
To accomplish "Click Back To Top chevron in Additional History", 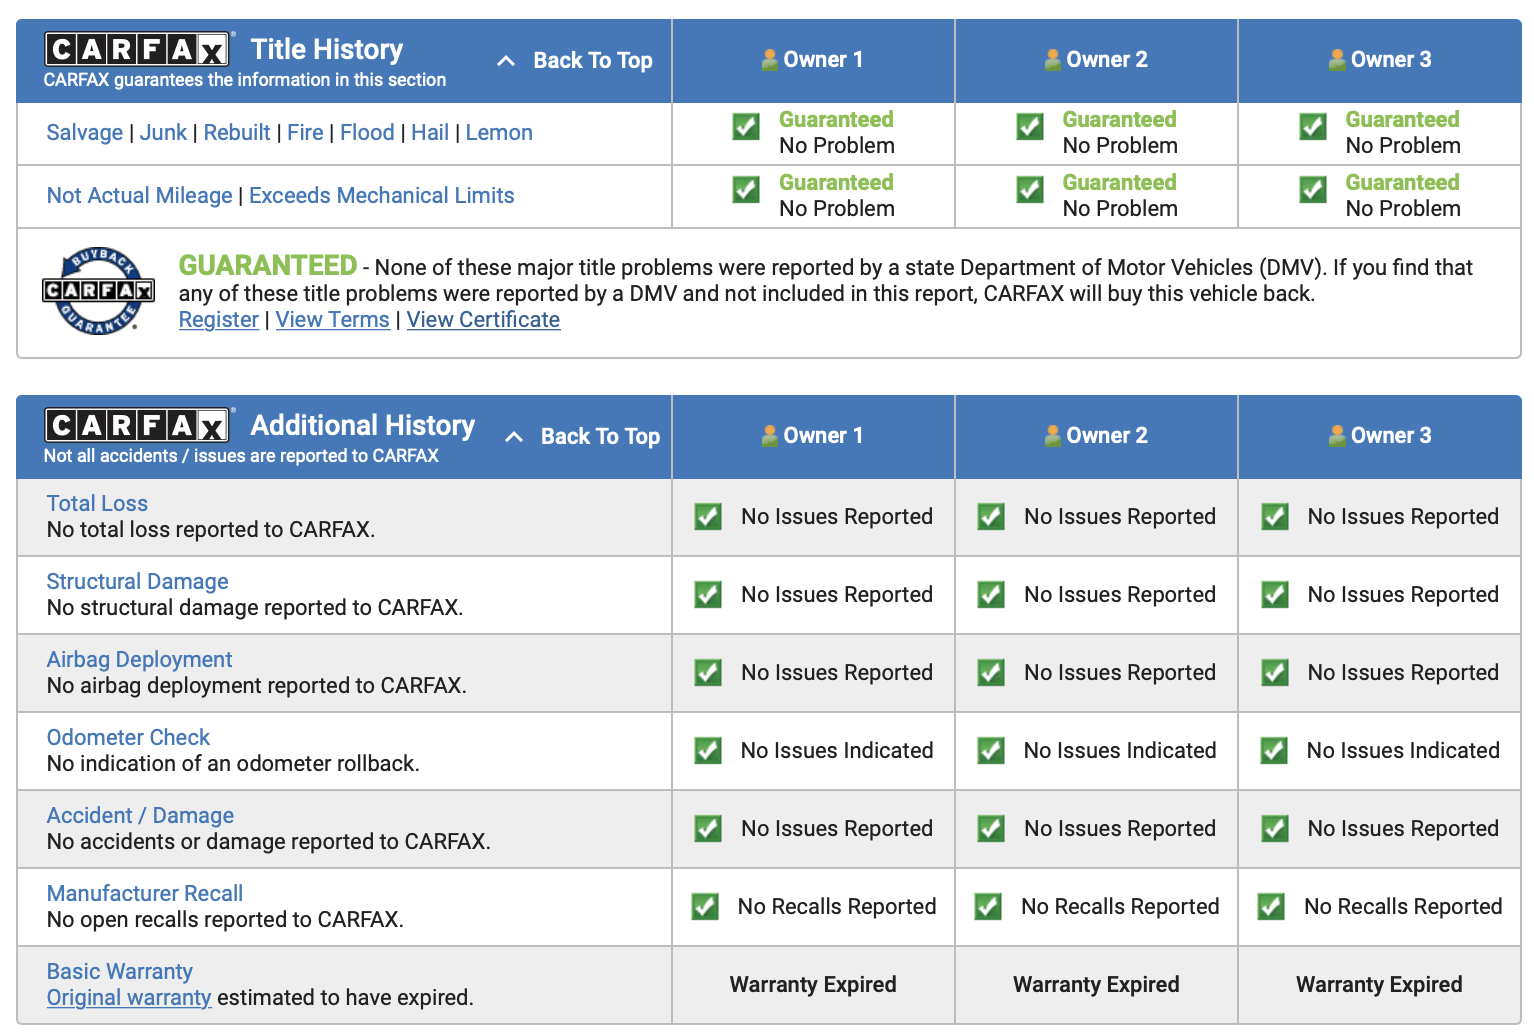I will click(x=514, y=437).
